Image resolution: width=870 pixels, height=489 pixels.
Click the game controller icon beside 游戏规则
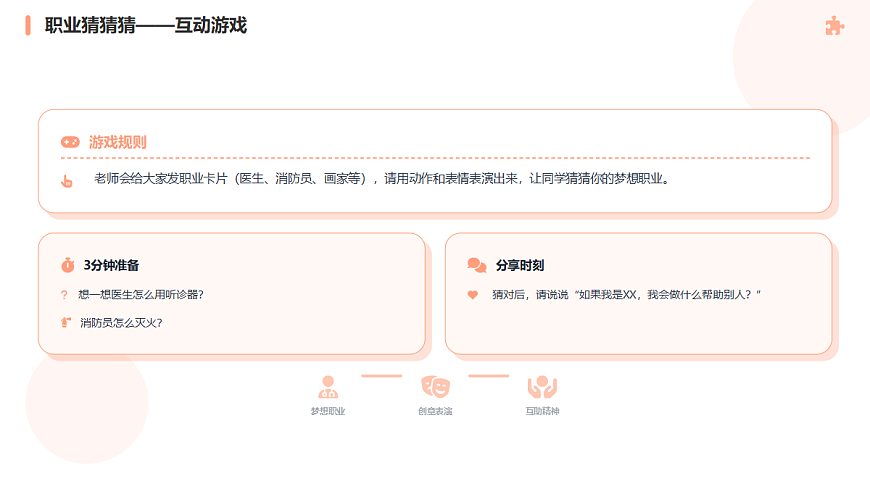(x=70, y=143)
